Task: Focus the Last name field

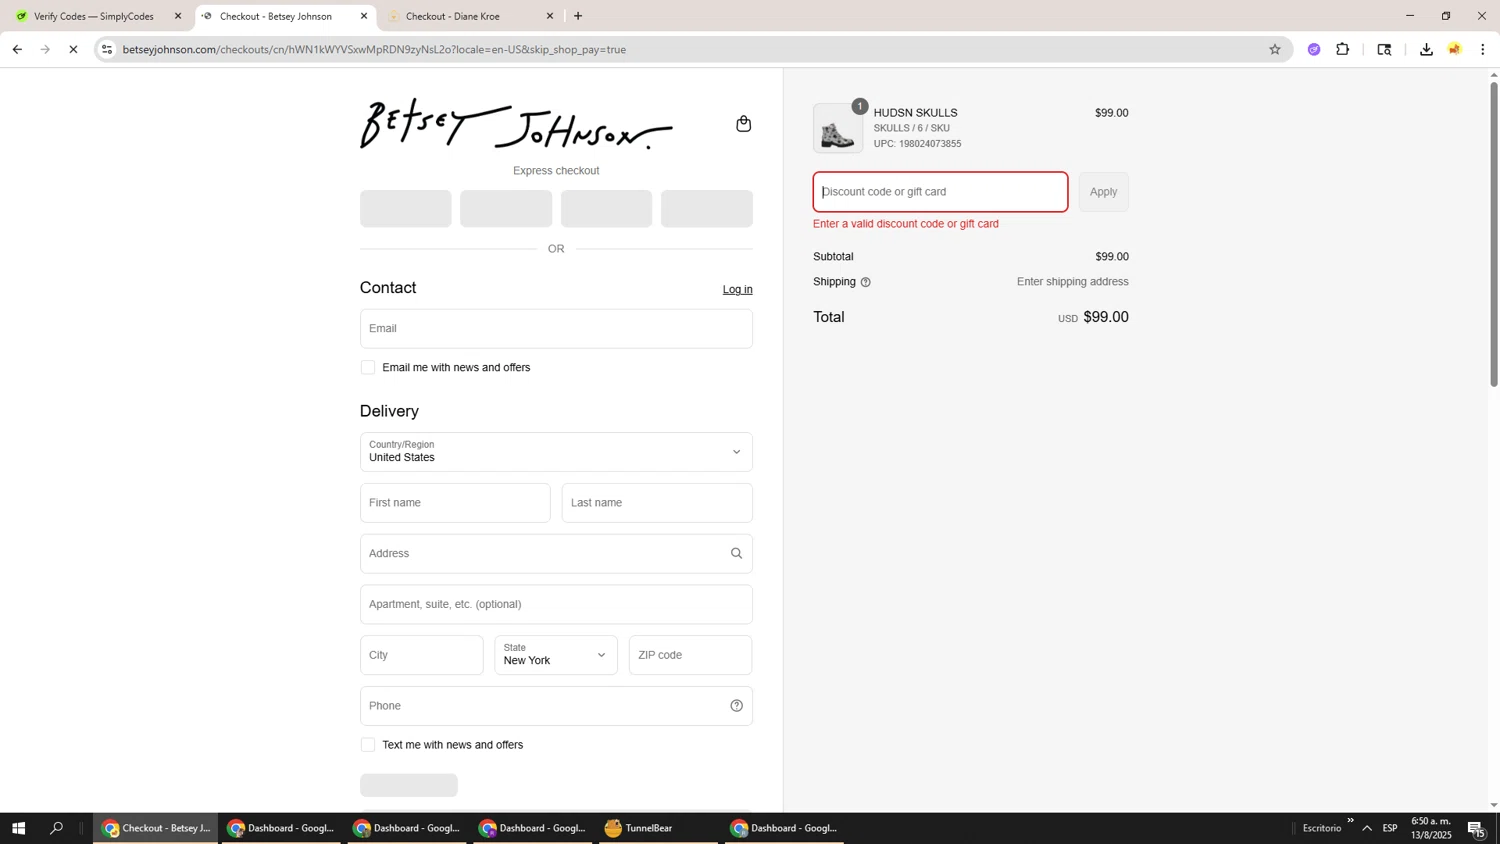Action: pos(657,503)
